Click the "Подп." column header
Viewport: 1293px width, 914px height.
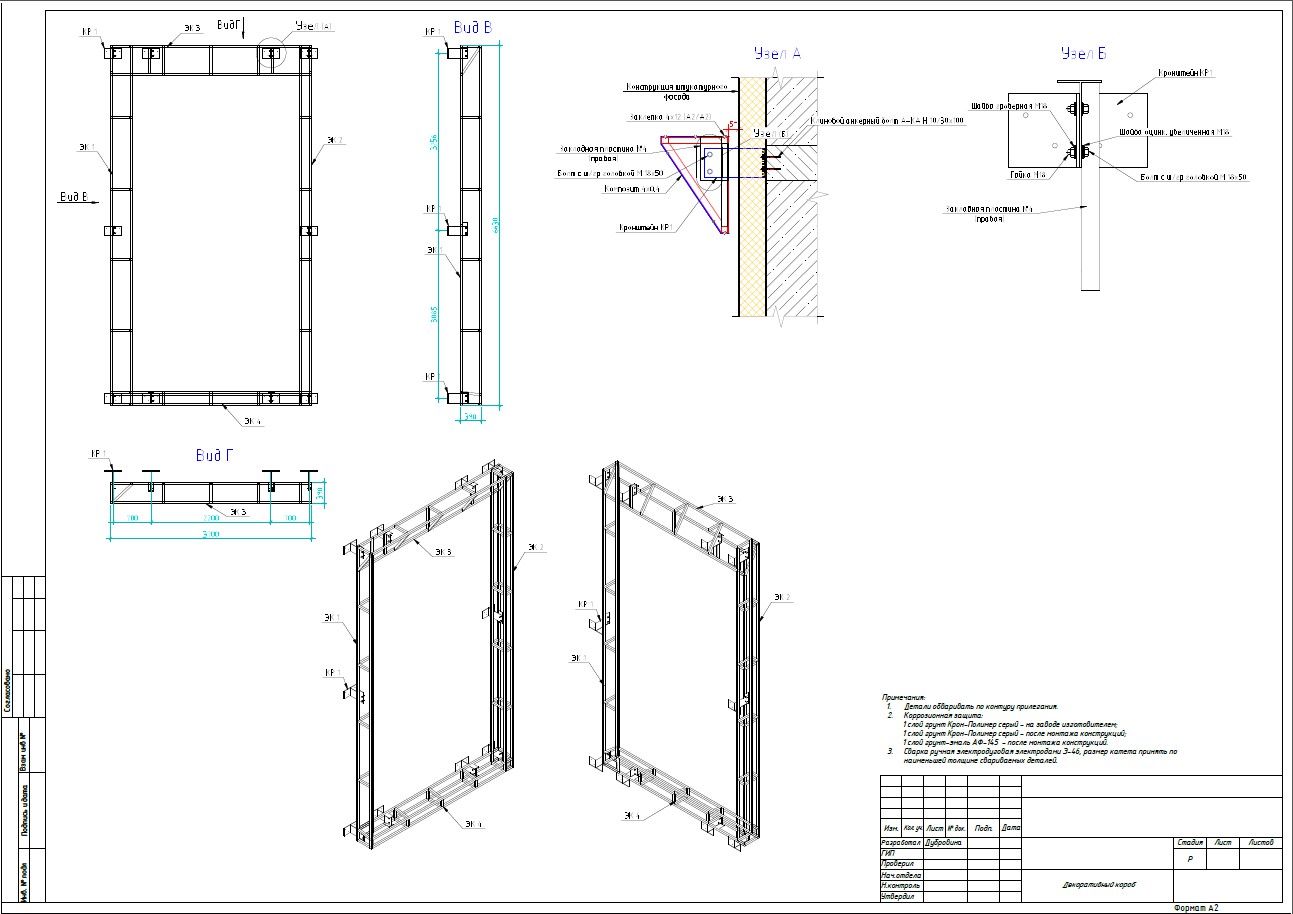(x=984, y=828)
